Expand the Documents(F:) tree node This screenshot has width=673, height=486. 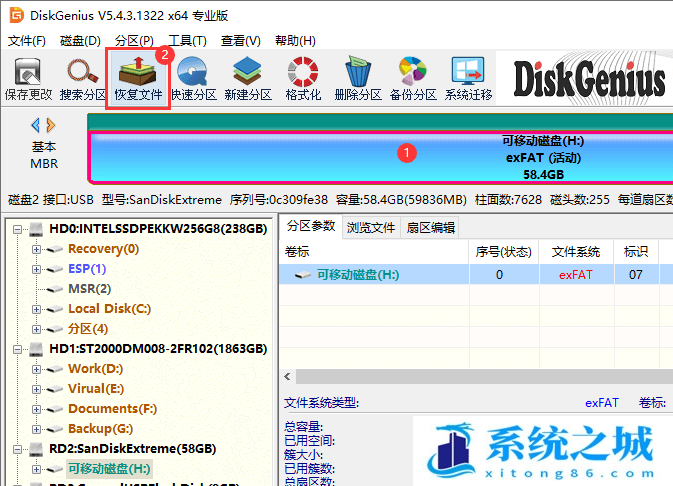click(x=36, y=409)
